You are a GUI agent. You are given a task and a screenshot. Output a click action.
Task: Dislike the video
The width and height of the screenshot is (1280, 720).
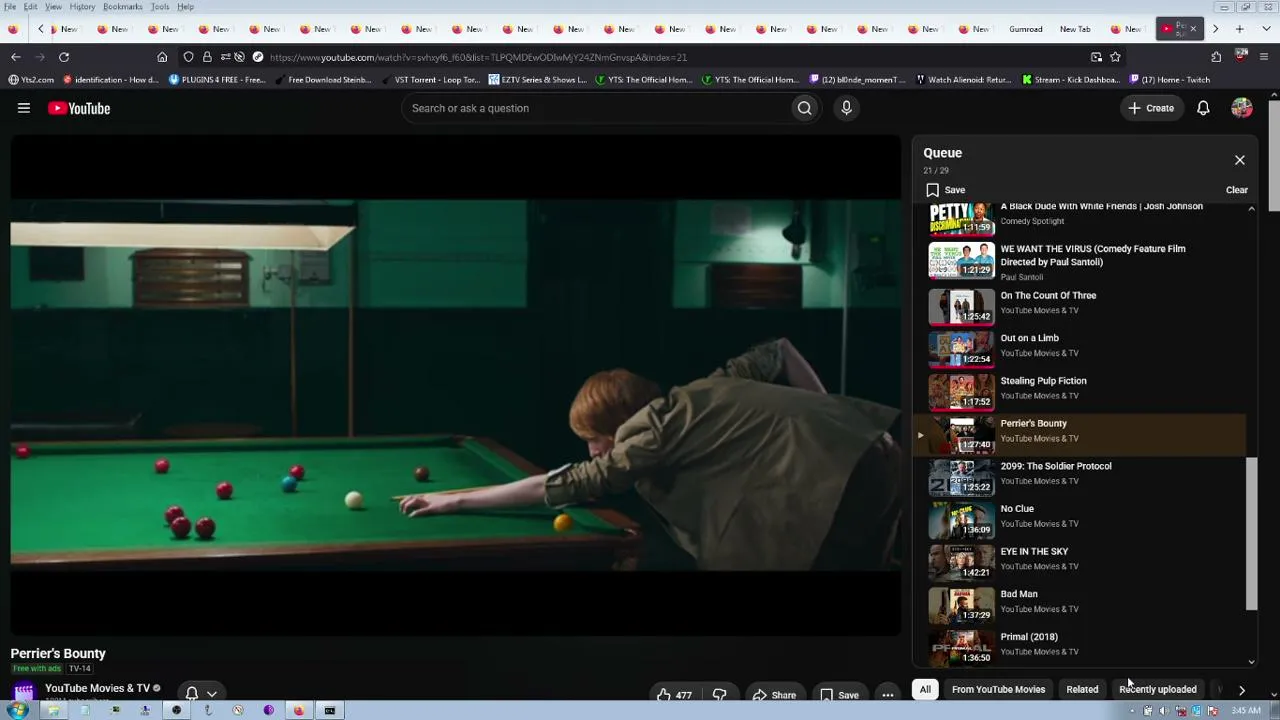click(x=719, y=694)
